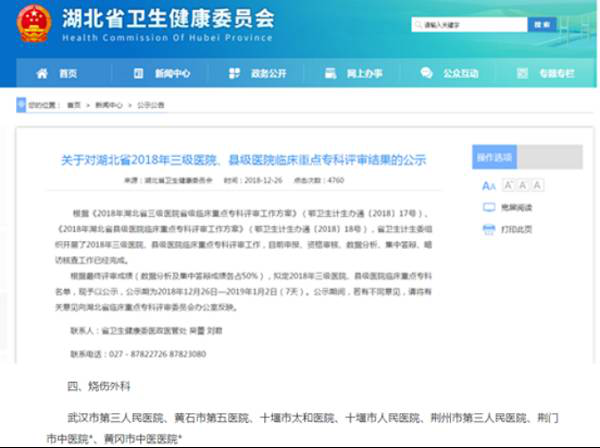Click the home icon beside 首页
Screen dimensions: 600x448
tap(42, 73)
